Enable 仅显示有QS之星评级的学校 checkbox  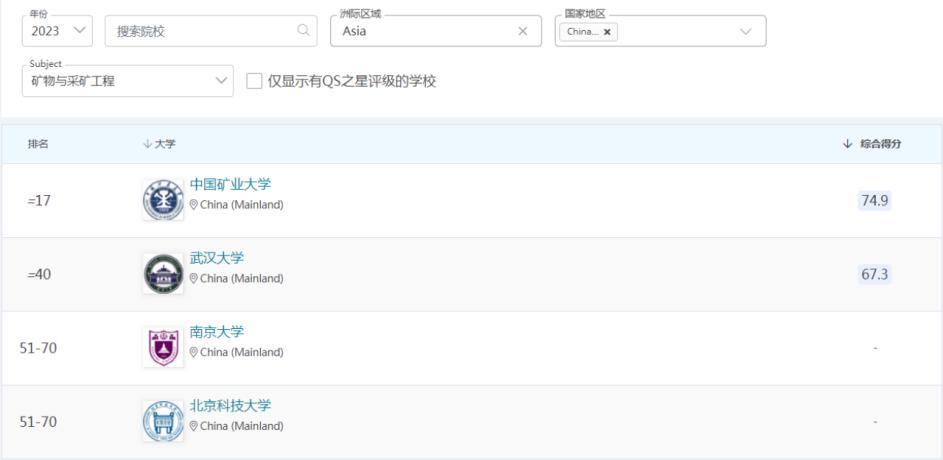click(x=254, y=81)
